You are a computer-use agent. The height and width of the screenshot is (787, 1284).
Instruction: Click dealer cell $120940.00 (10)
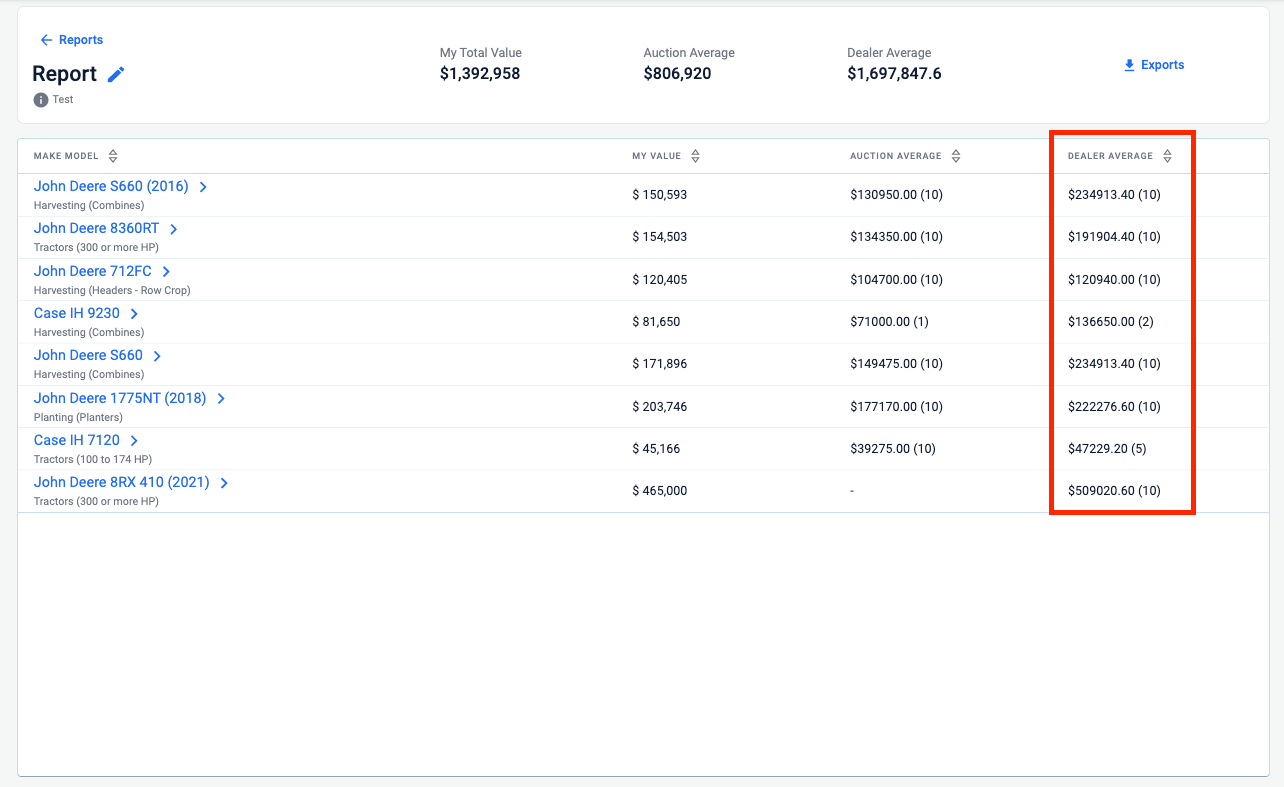click(x=1114, y=280)
